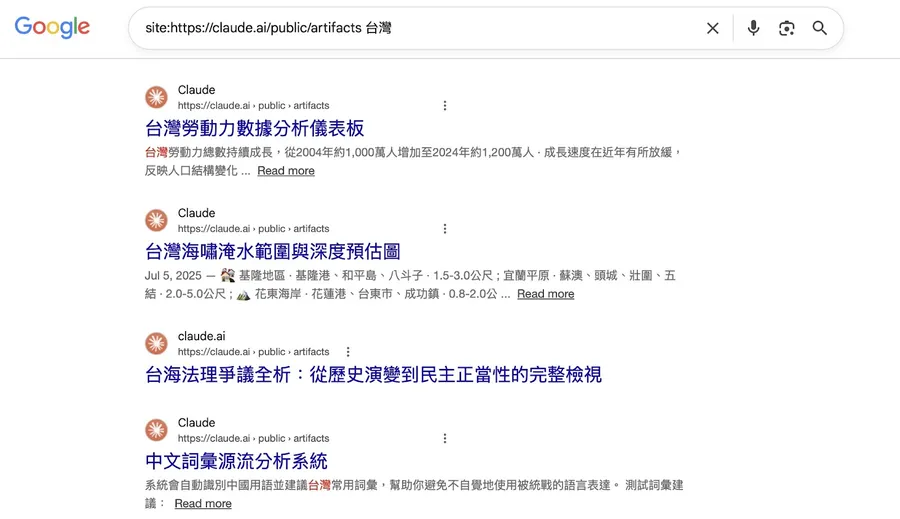Click Claude favicon beside 中文詞彙源流分析系統
This screenshot has height=519, width=900.
tap(156, 430)
